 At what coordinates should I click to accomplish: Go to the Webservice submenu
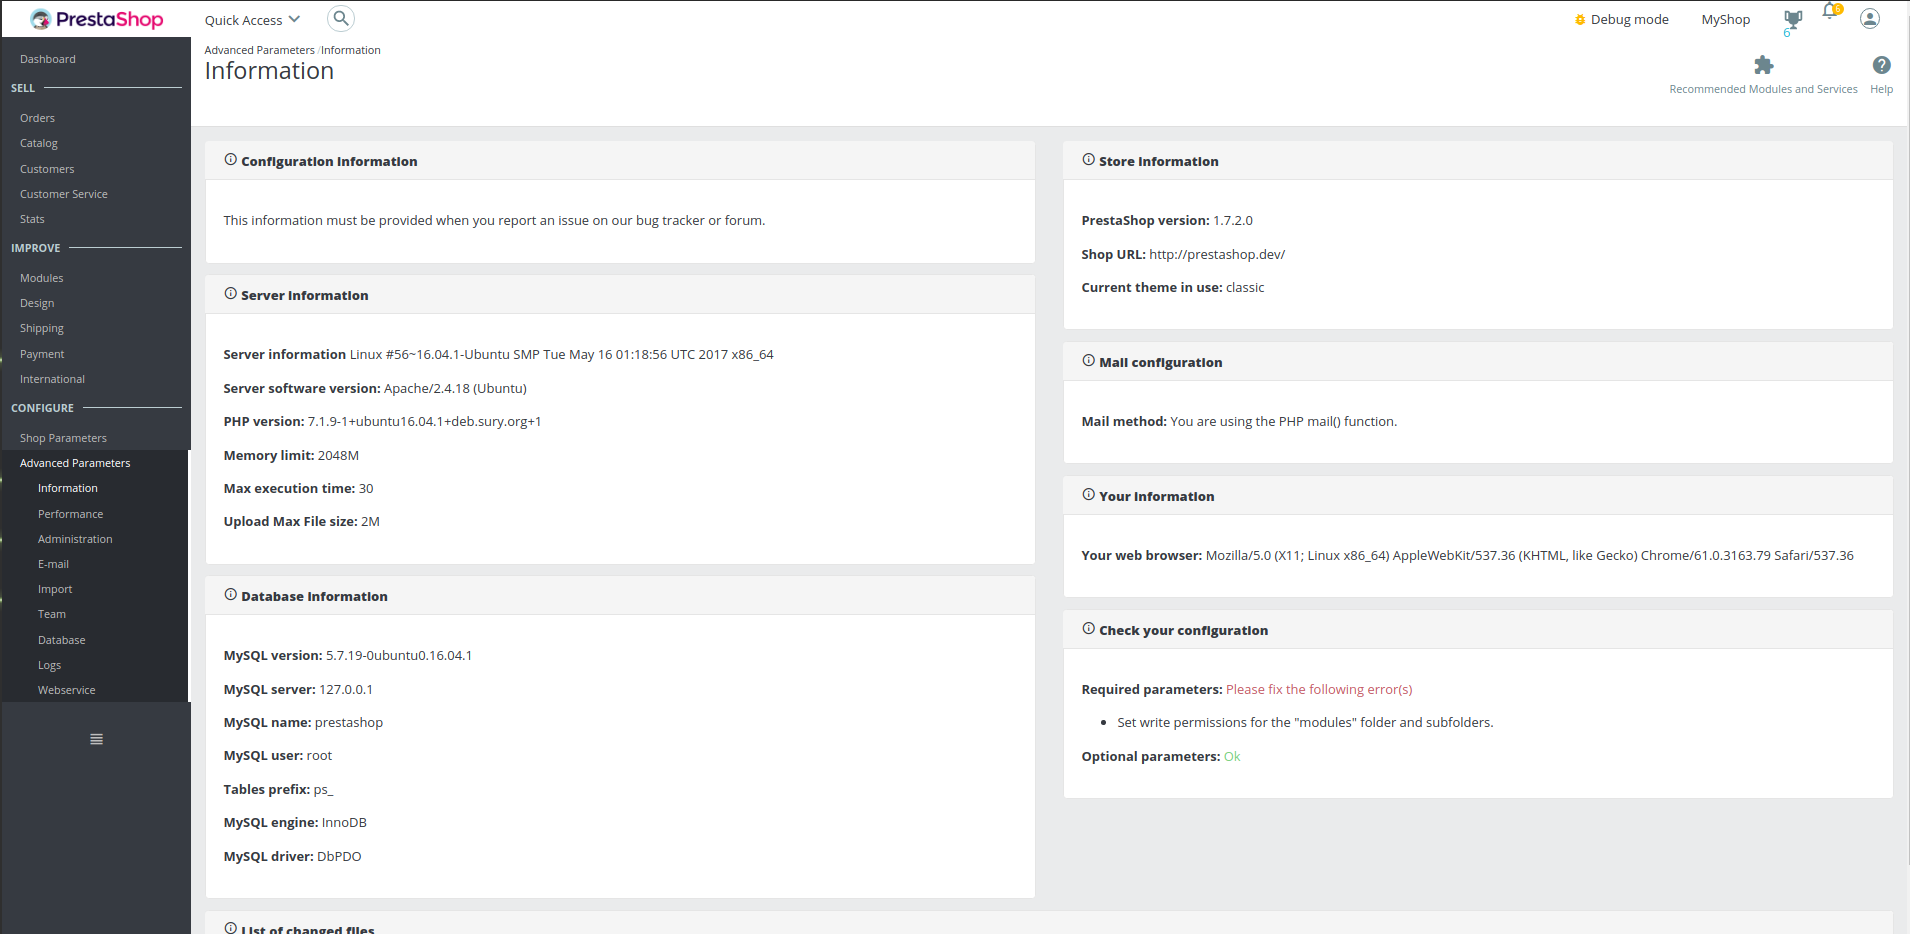pos(67,690)
